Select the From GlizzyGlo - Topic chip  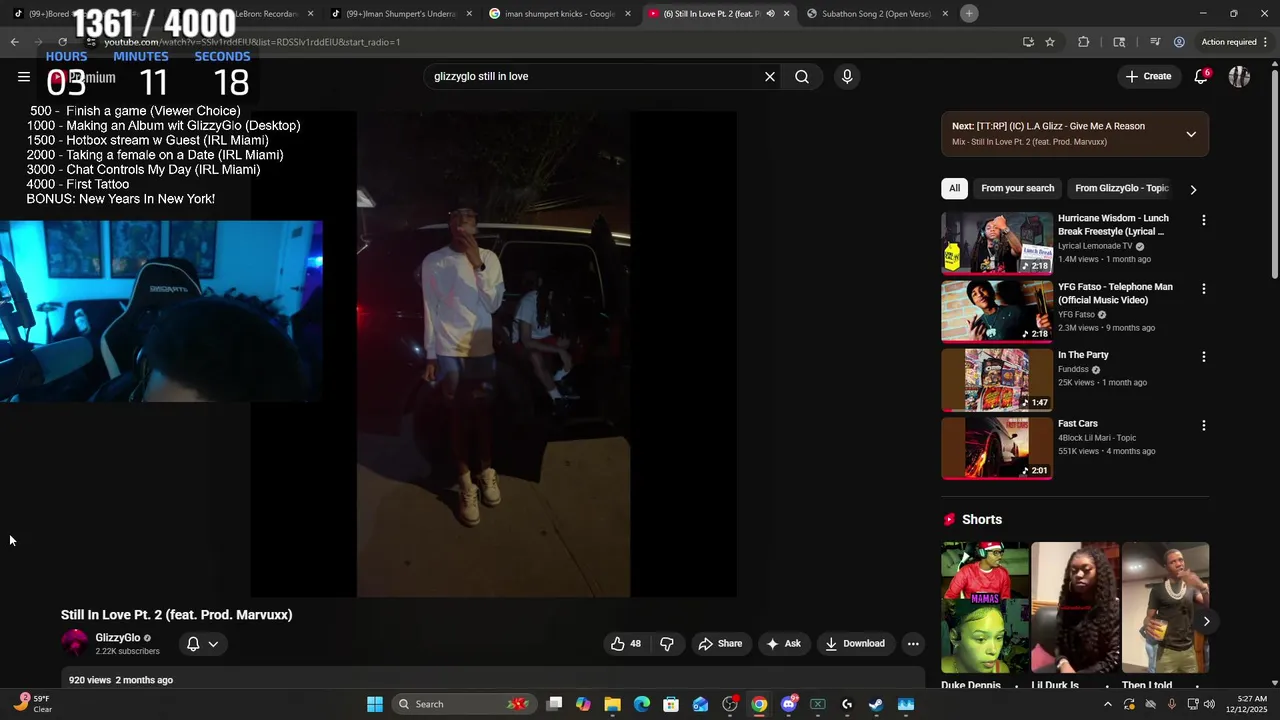1121,188
